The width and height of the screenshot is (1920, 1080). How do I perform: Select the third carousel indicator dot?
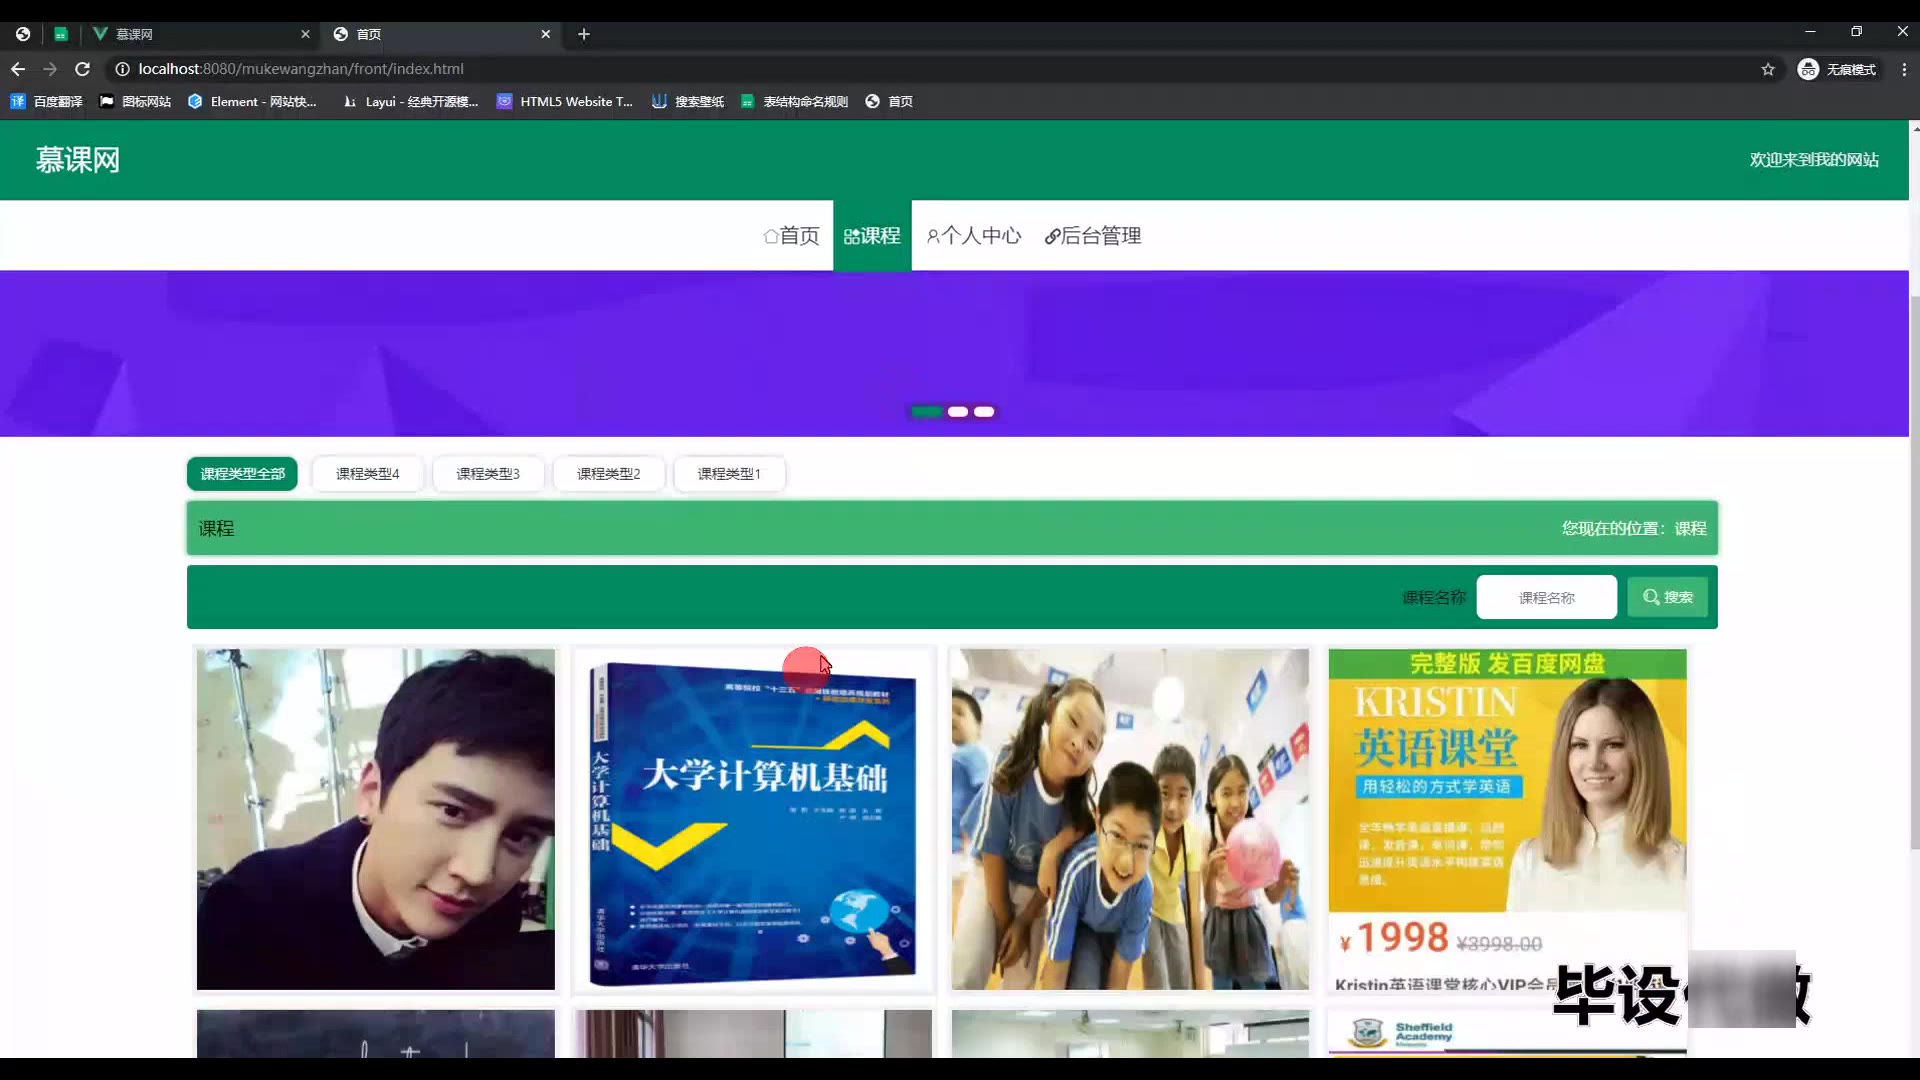[984, 412]
